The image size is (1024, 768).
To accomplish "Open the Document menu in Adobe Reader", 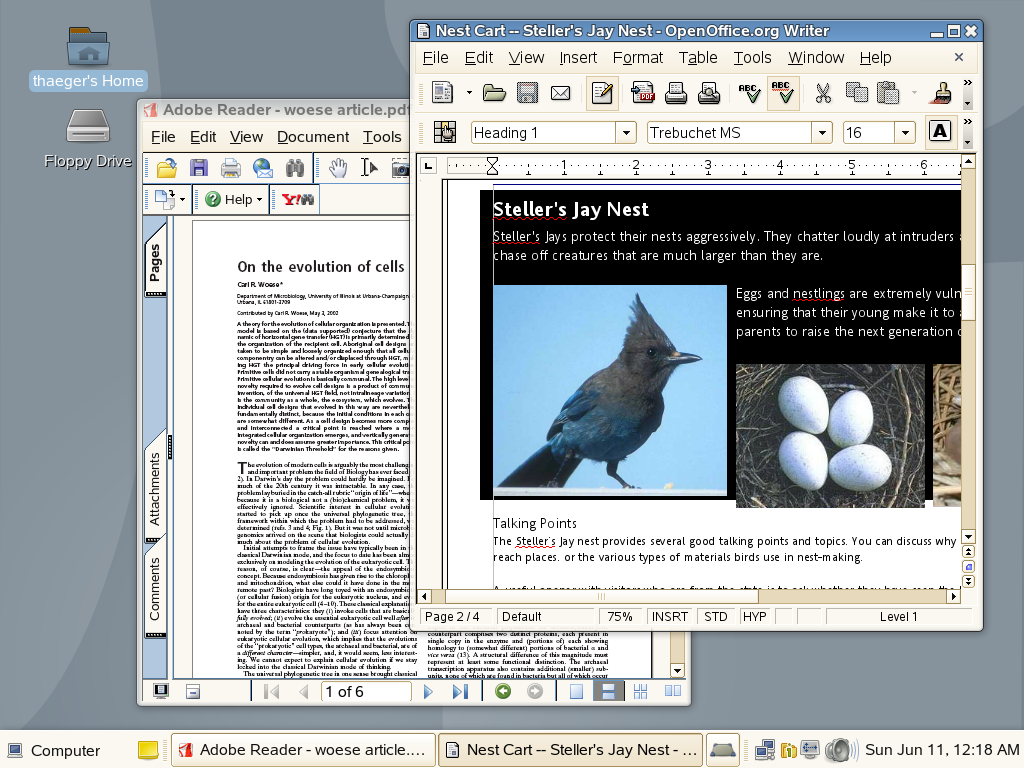I will point(313,137).
